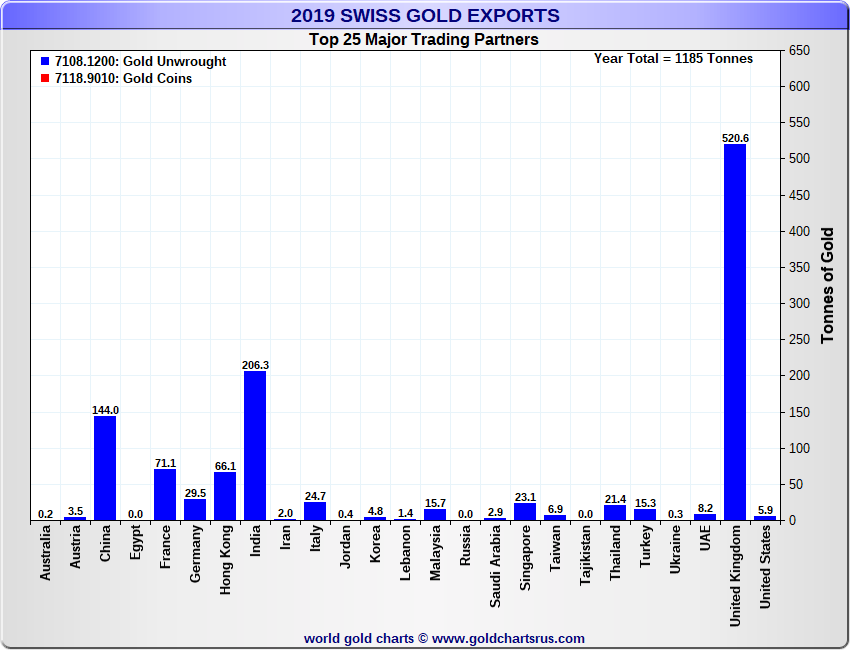Click the 144.0 value label
The height and width of the screenshot is (650, 850).
point(105,410)
